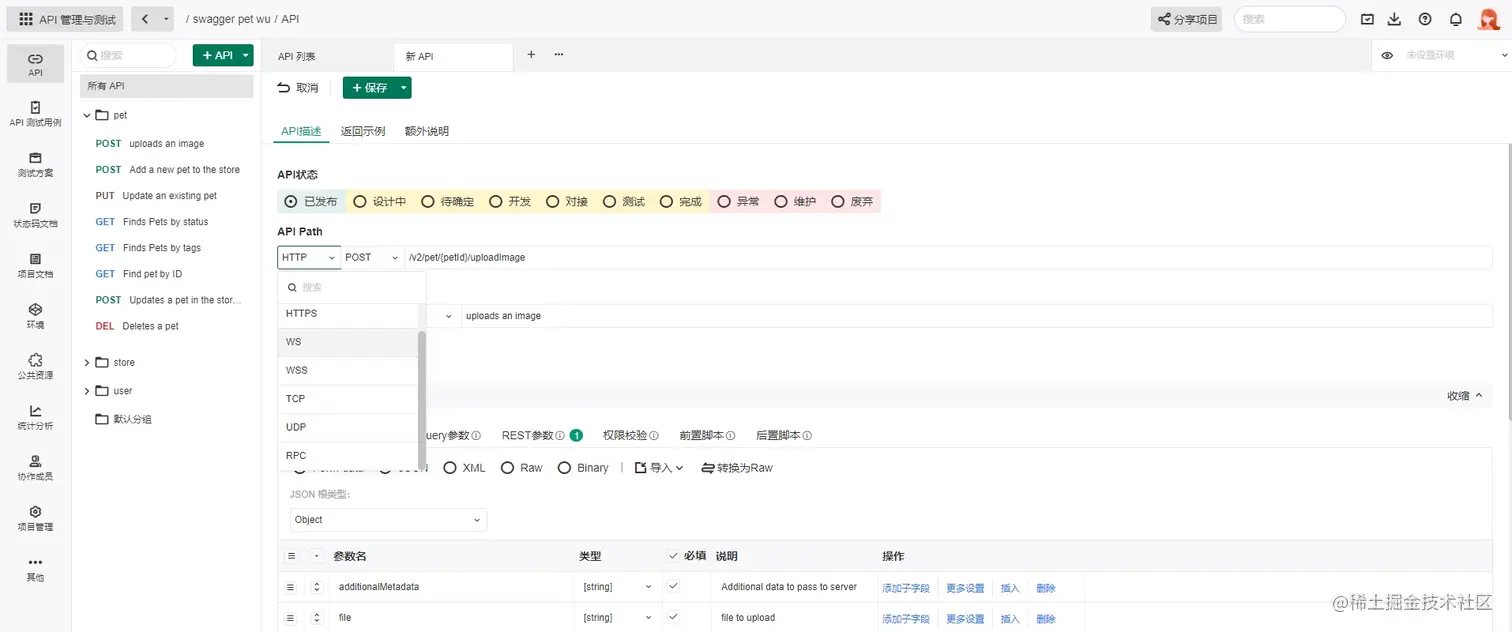Select the 开发 API status
Viewport: 1512px width, 632px height.
[x=510, y=201]
